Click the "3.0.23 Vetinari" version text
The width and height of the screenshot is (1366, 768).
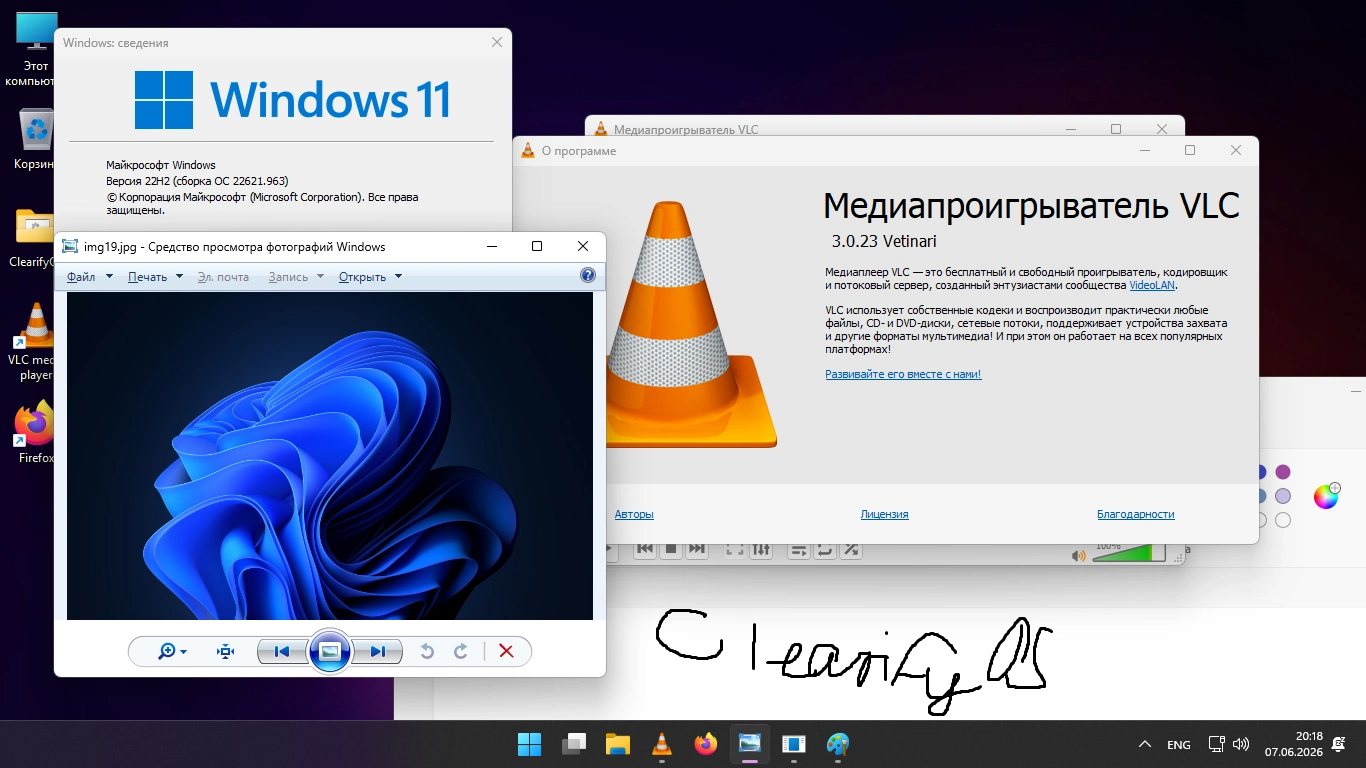coord(884,241)
